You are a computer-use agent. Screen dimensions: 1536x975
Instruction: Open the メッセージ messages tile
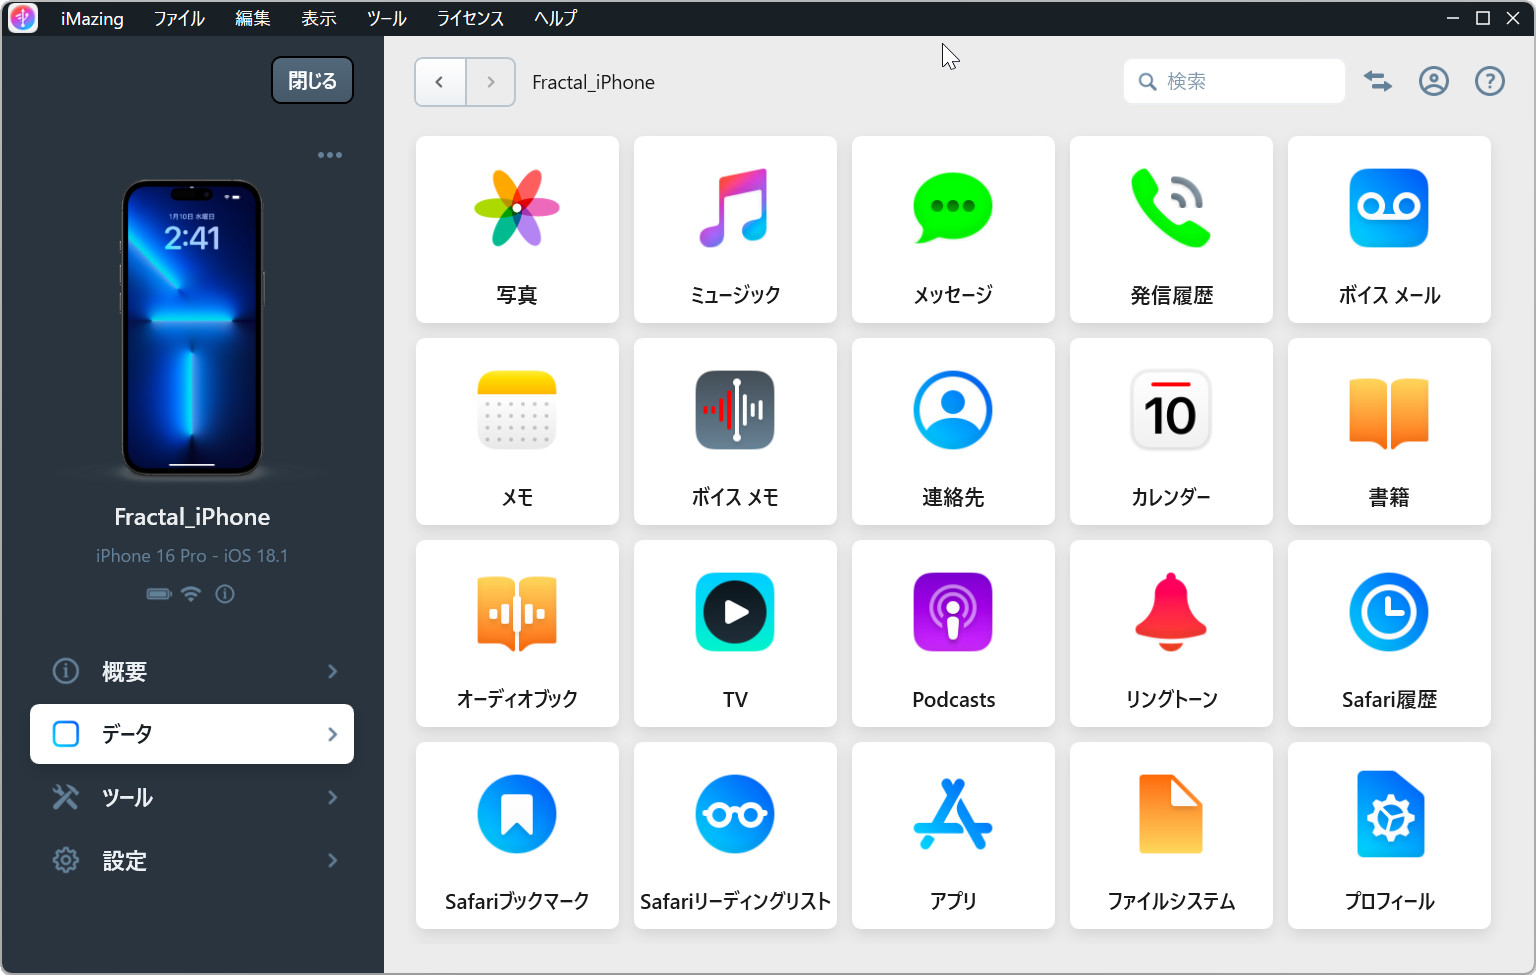click(x=953, y=229)
